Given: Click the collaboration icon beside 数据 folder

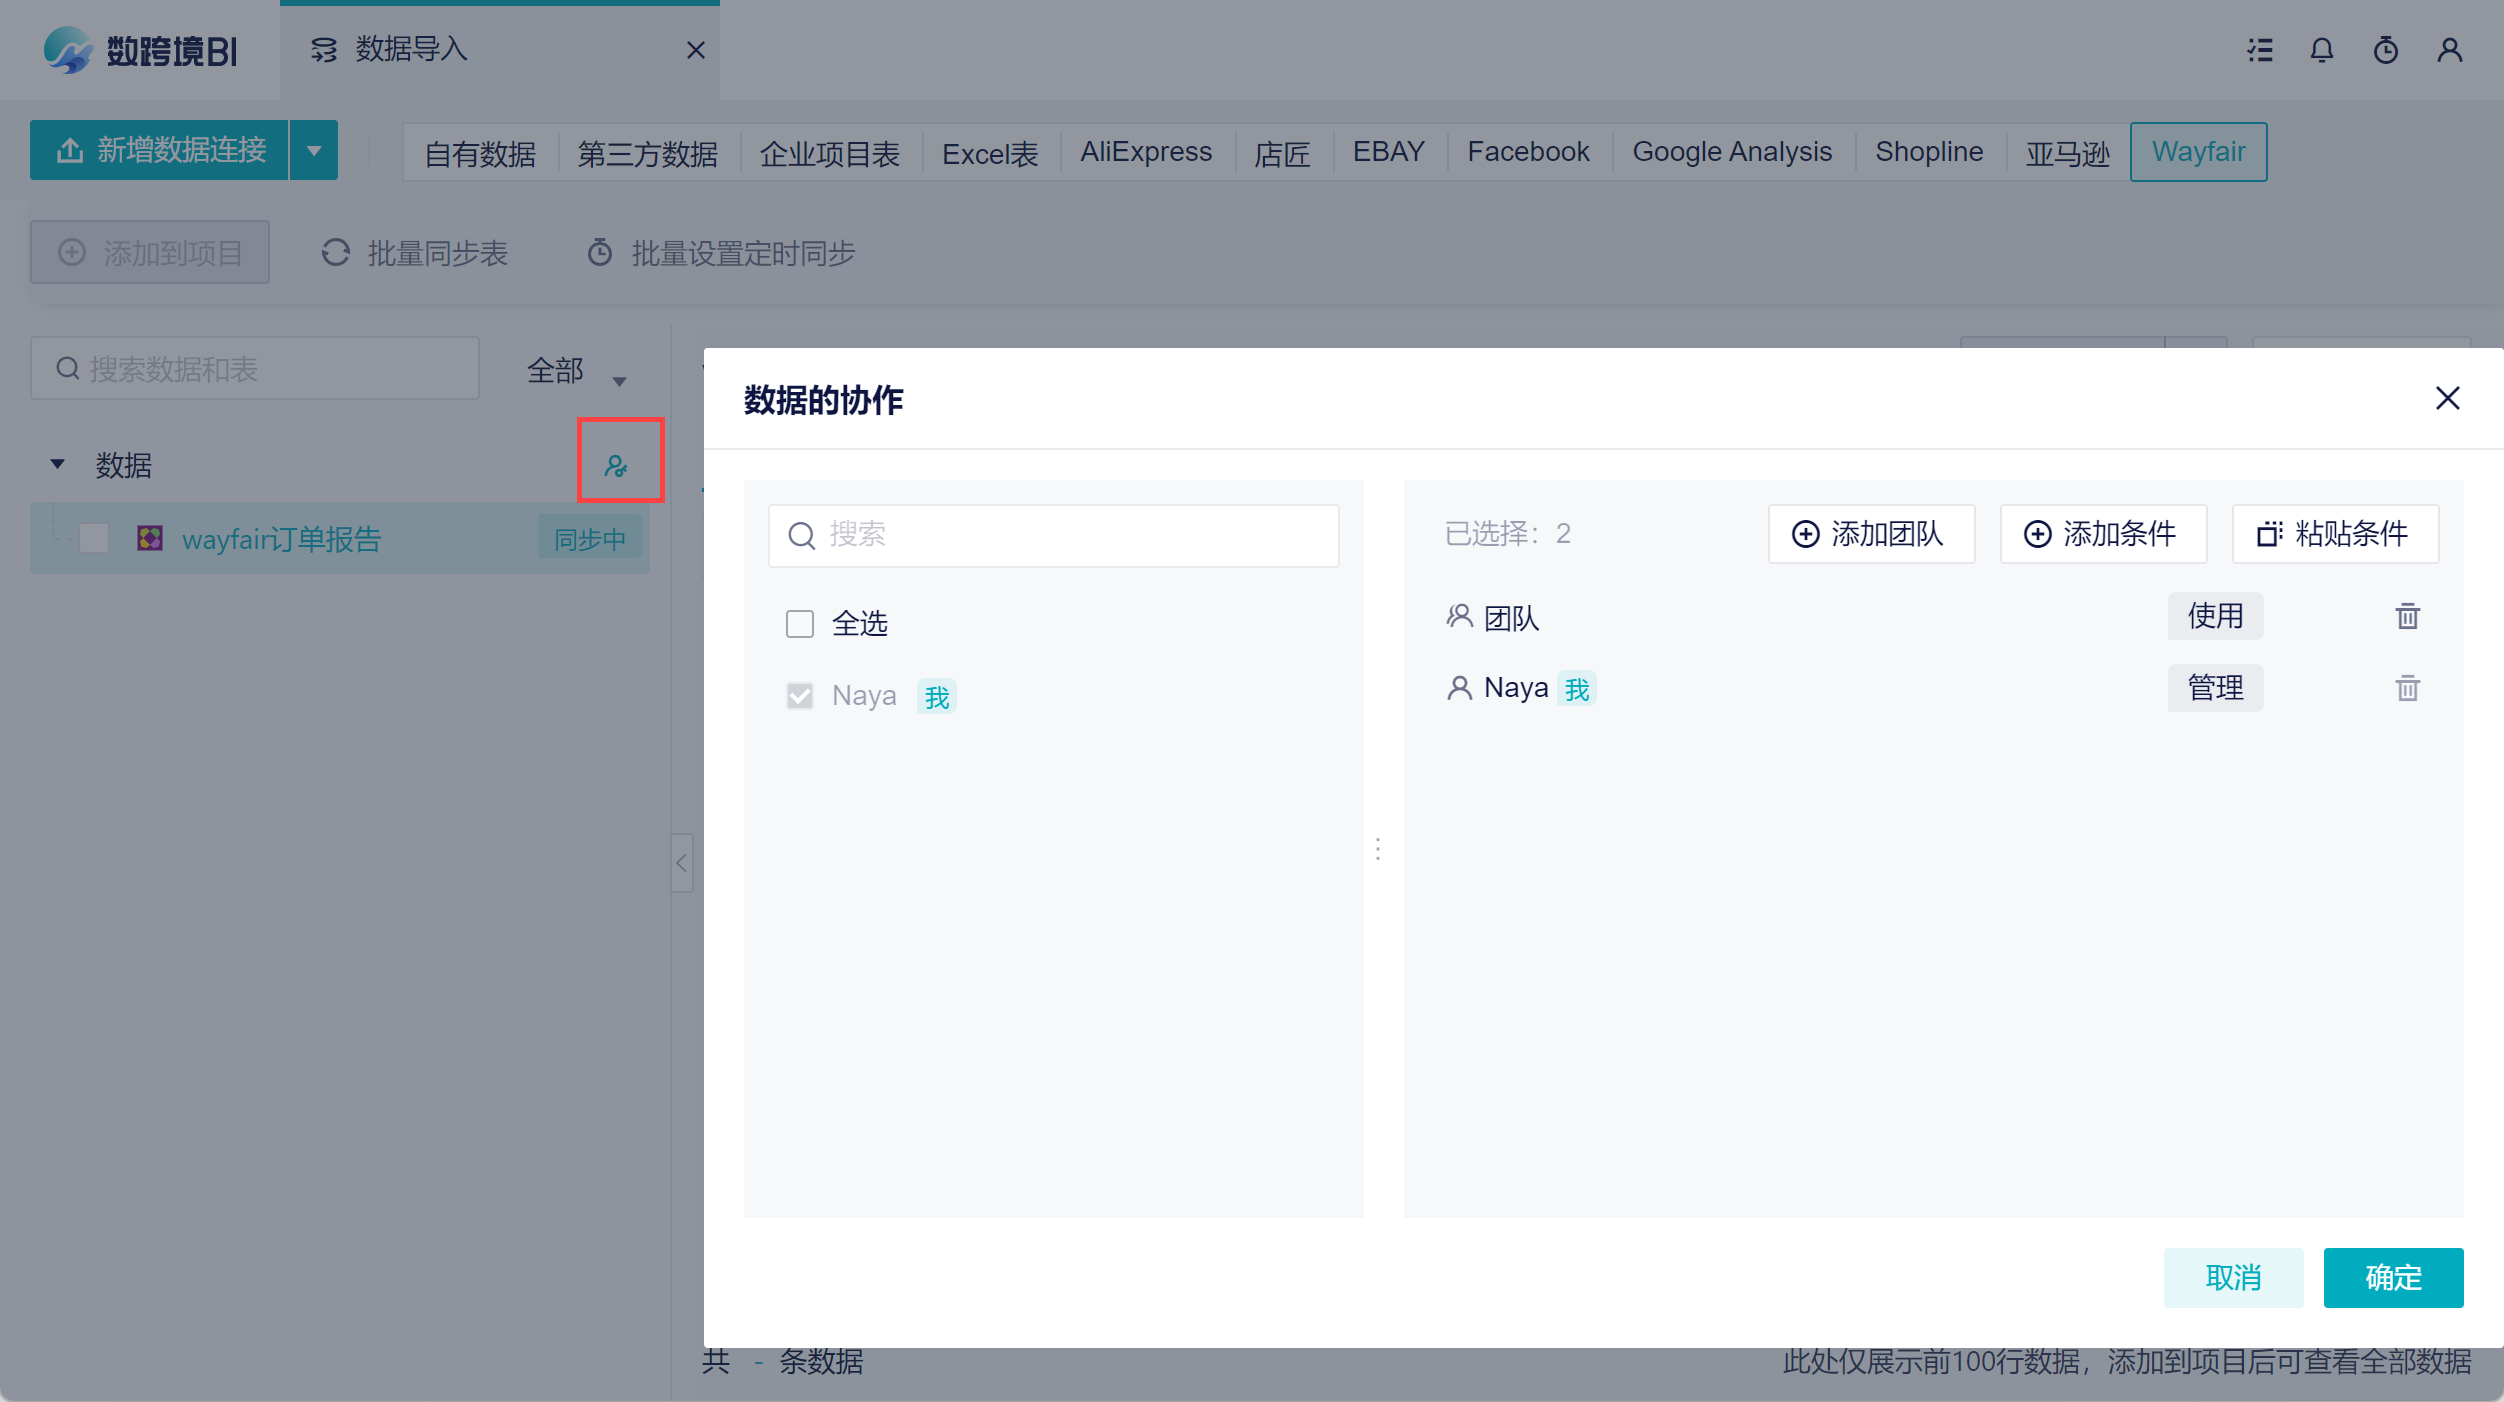Looking at the screenshot, I should point(616,466).
